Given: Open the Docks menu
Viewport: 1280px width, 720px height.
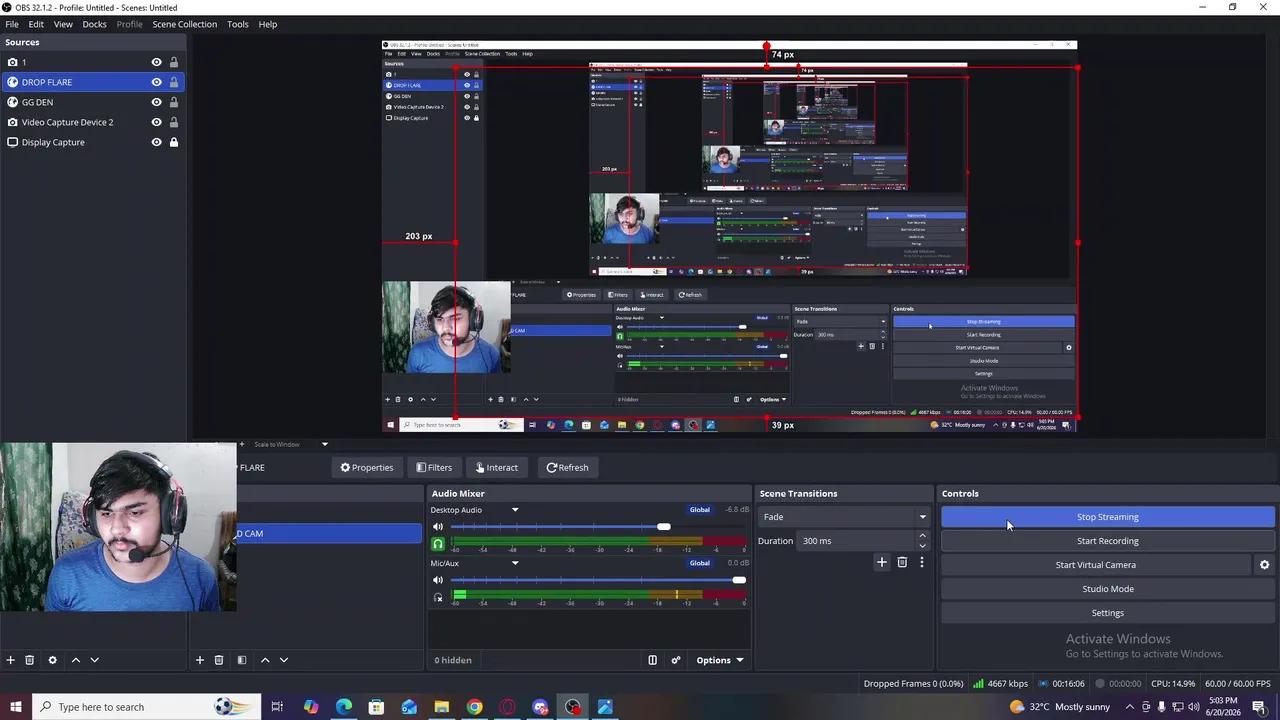Looking at the screenshot, I should pyautogui.click(x=94, y=24).
